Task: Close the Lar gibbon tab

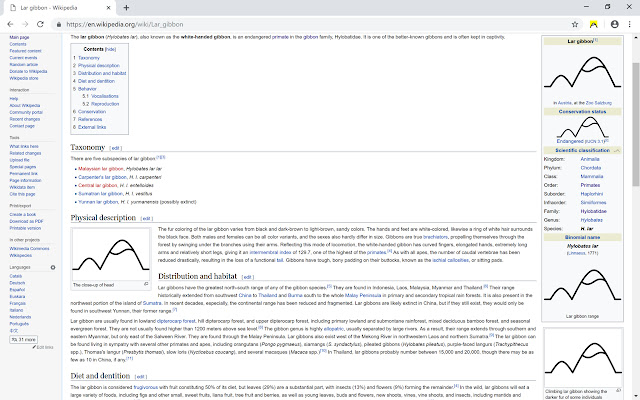Action: 108,7
